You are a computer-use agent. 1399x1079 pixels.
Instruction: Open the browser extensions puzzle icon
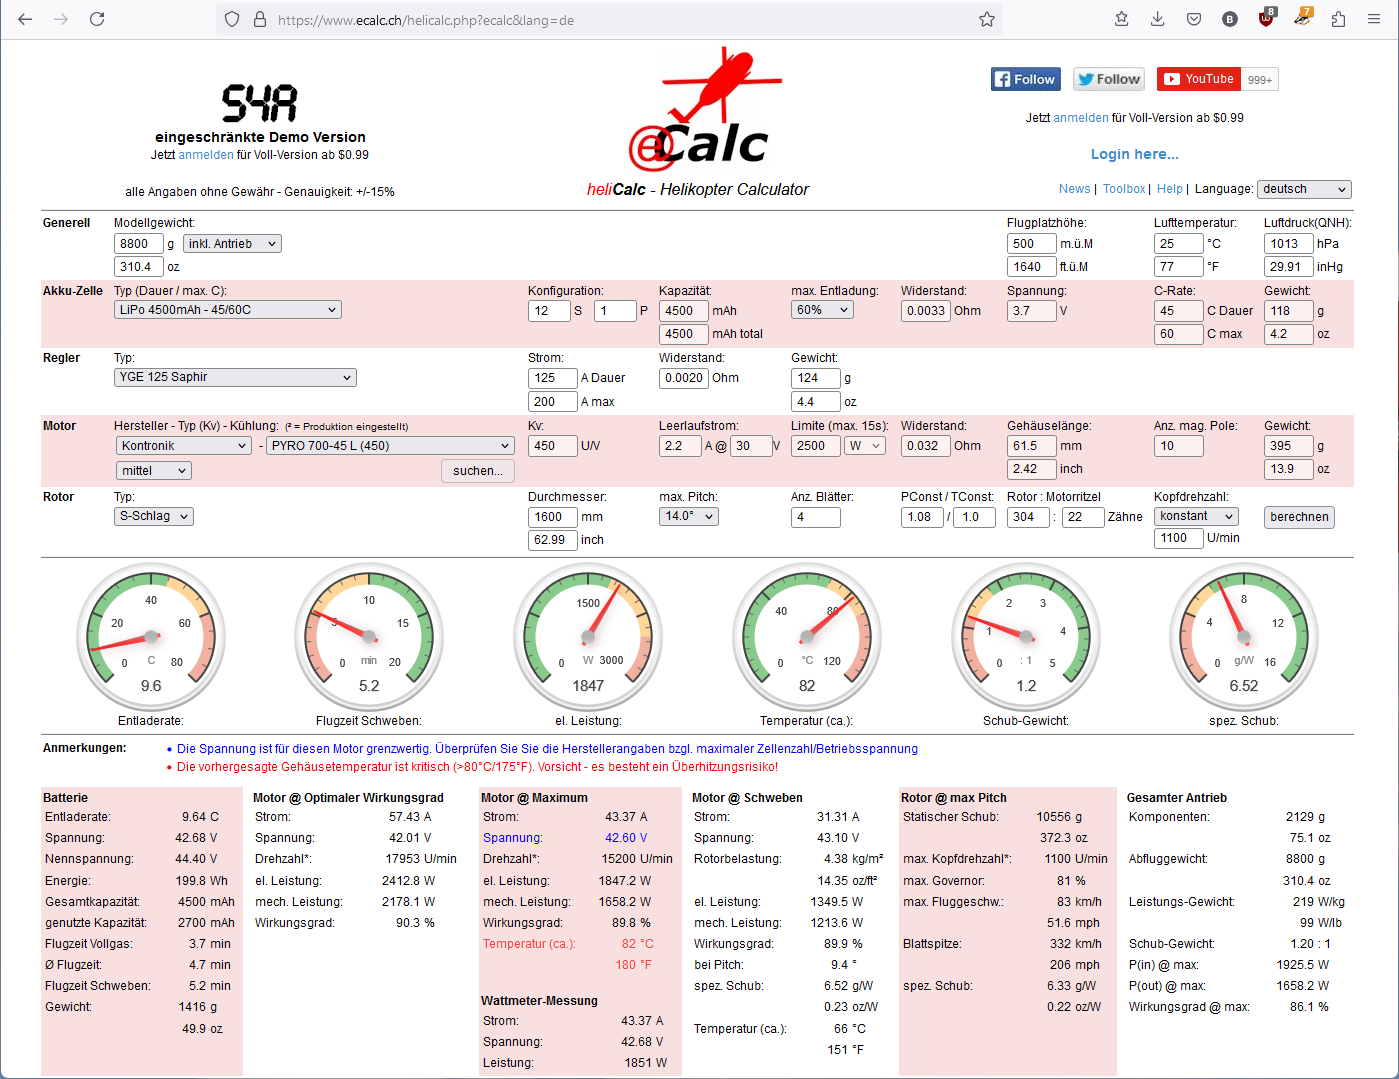[1338, 19]
